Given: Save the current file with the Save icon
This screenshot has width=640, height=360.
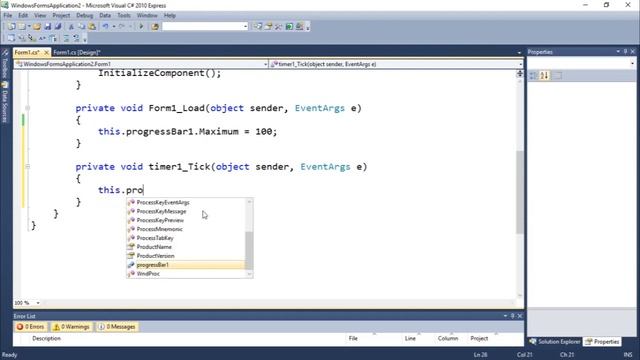Looking at the screenshot, I should [48, 27].
